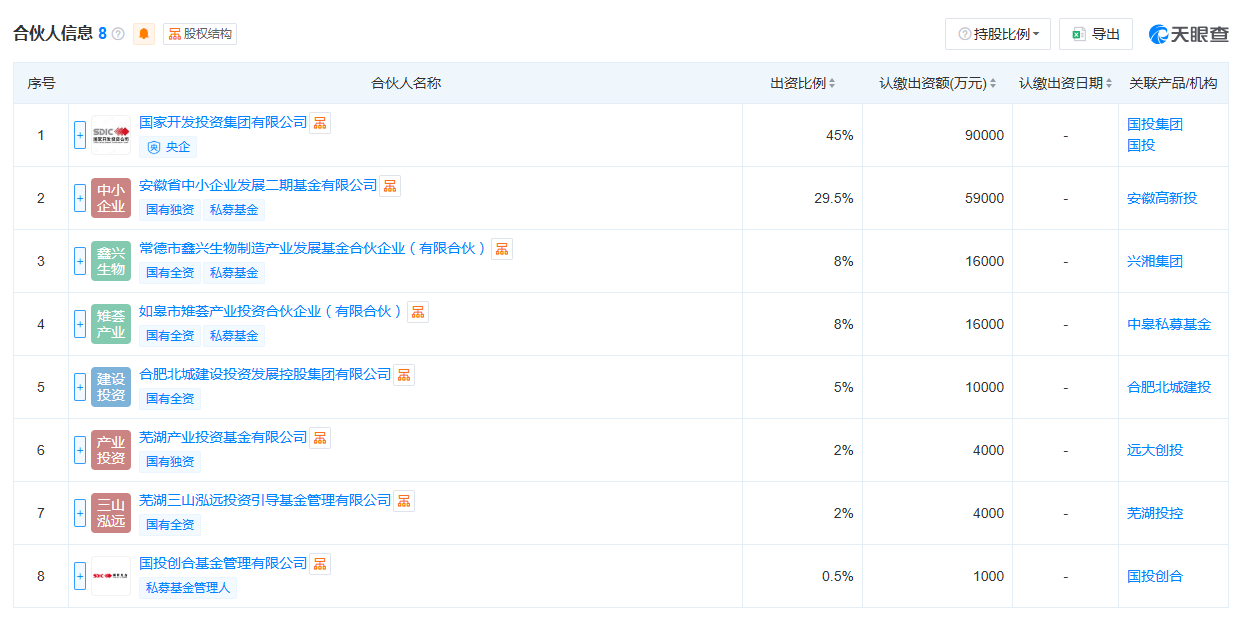This screenshot has width=1240, height=622.
Task: Click equity structure icon beside 芜湖三山泓远
Action: pyautogui.click(x=404, y=501)
